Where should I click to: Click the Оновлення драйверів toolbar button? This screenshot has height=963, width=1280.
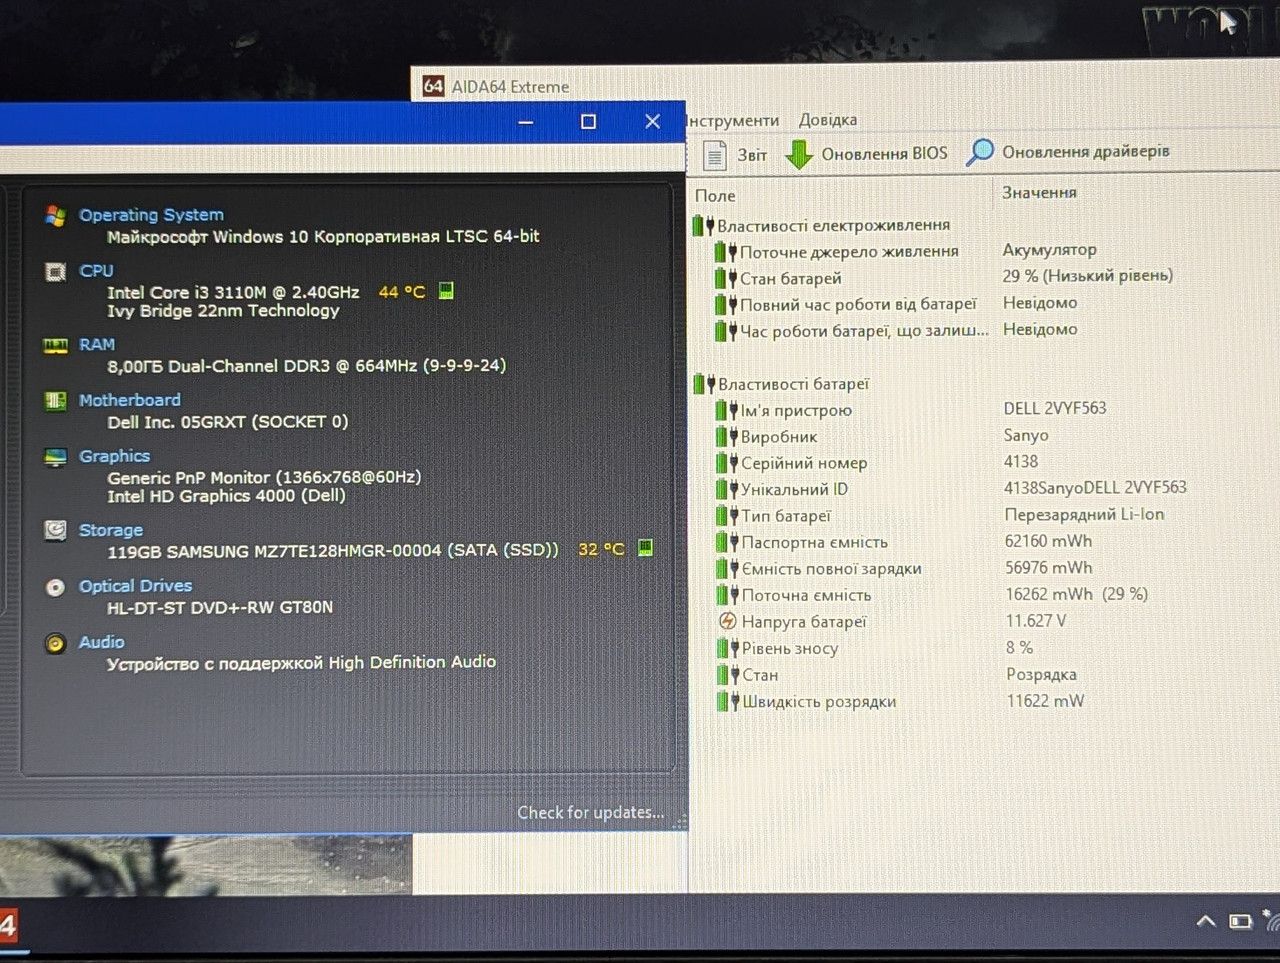(x=1068, y=152)
